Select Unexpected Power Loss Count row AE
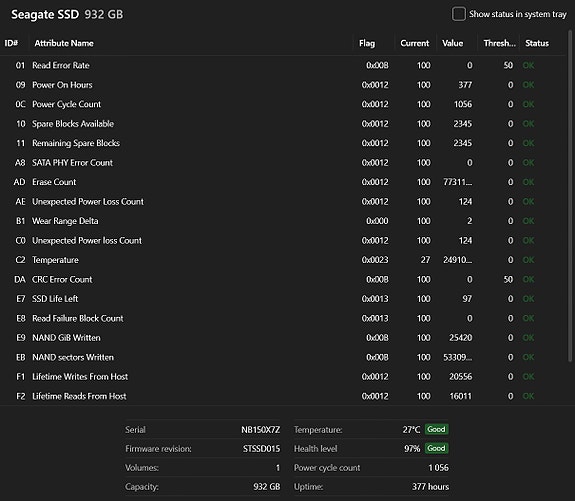This screenshot has width=575, height=501. (x=282, y=201)
